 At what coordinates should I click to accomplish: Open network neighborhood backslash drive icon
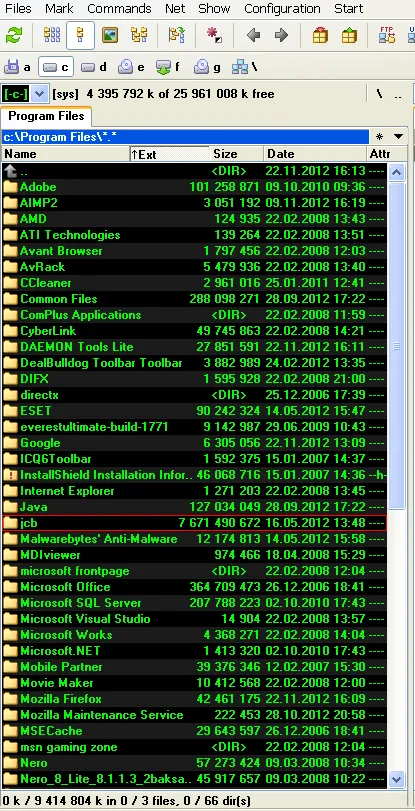point(245,67)
